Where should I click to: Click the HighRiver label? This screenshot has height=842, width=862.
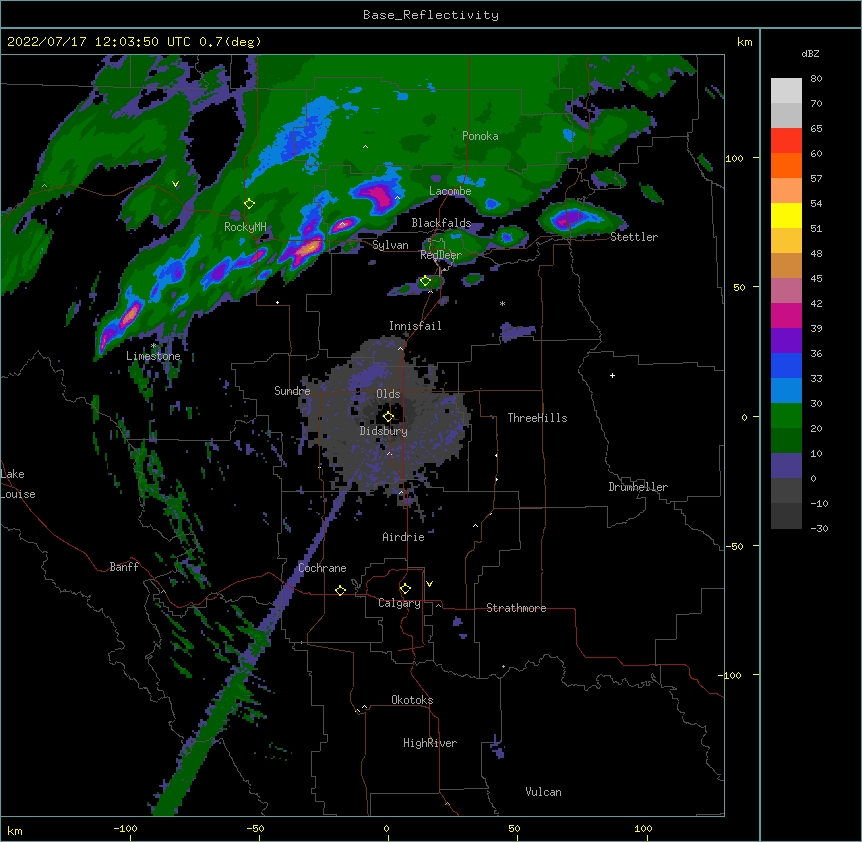(x=430, y=743)
